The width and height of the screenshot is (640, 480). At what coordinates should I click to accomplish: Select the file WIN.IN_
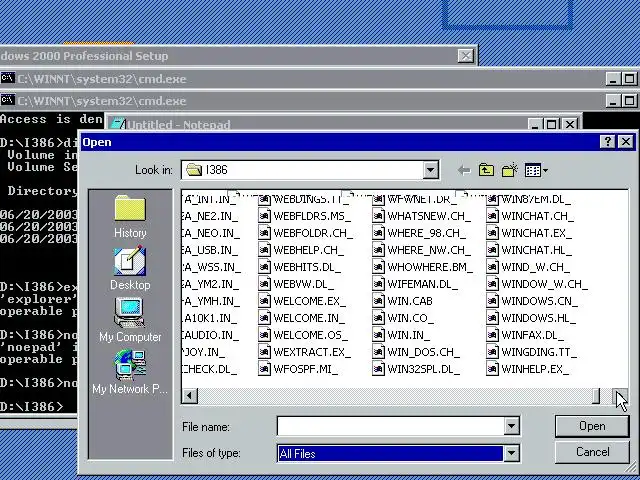click(x=401, y=335)
